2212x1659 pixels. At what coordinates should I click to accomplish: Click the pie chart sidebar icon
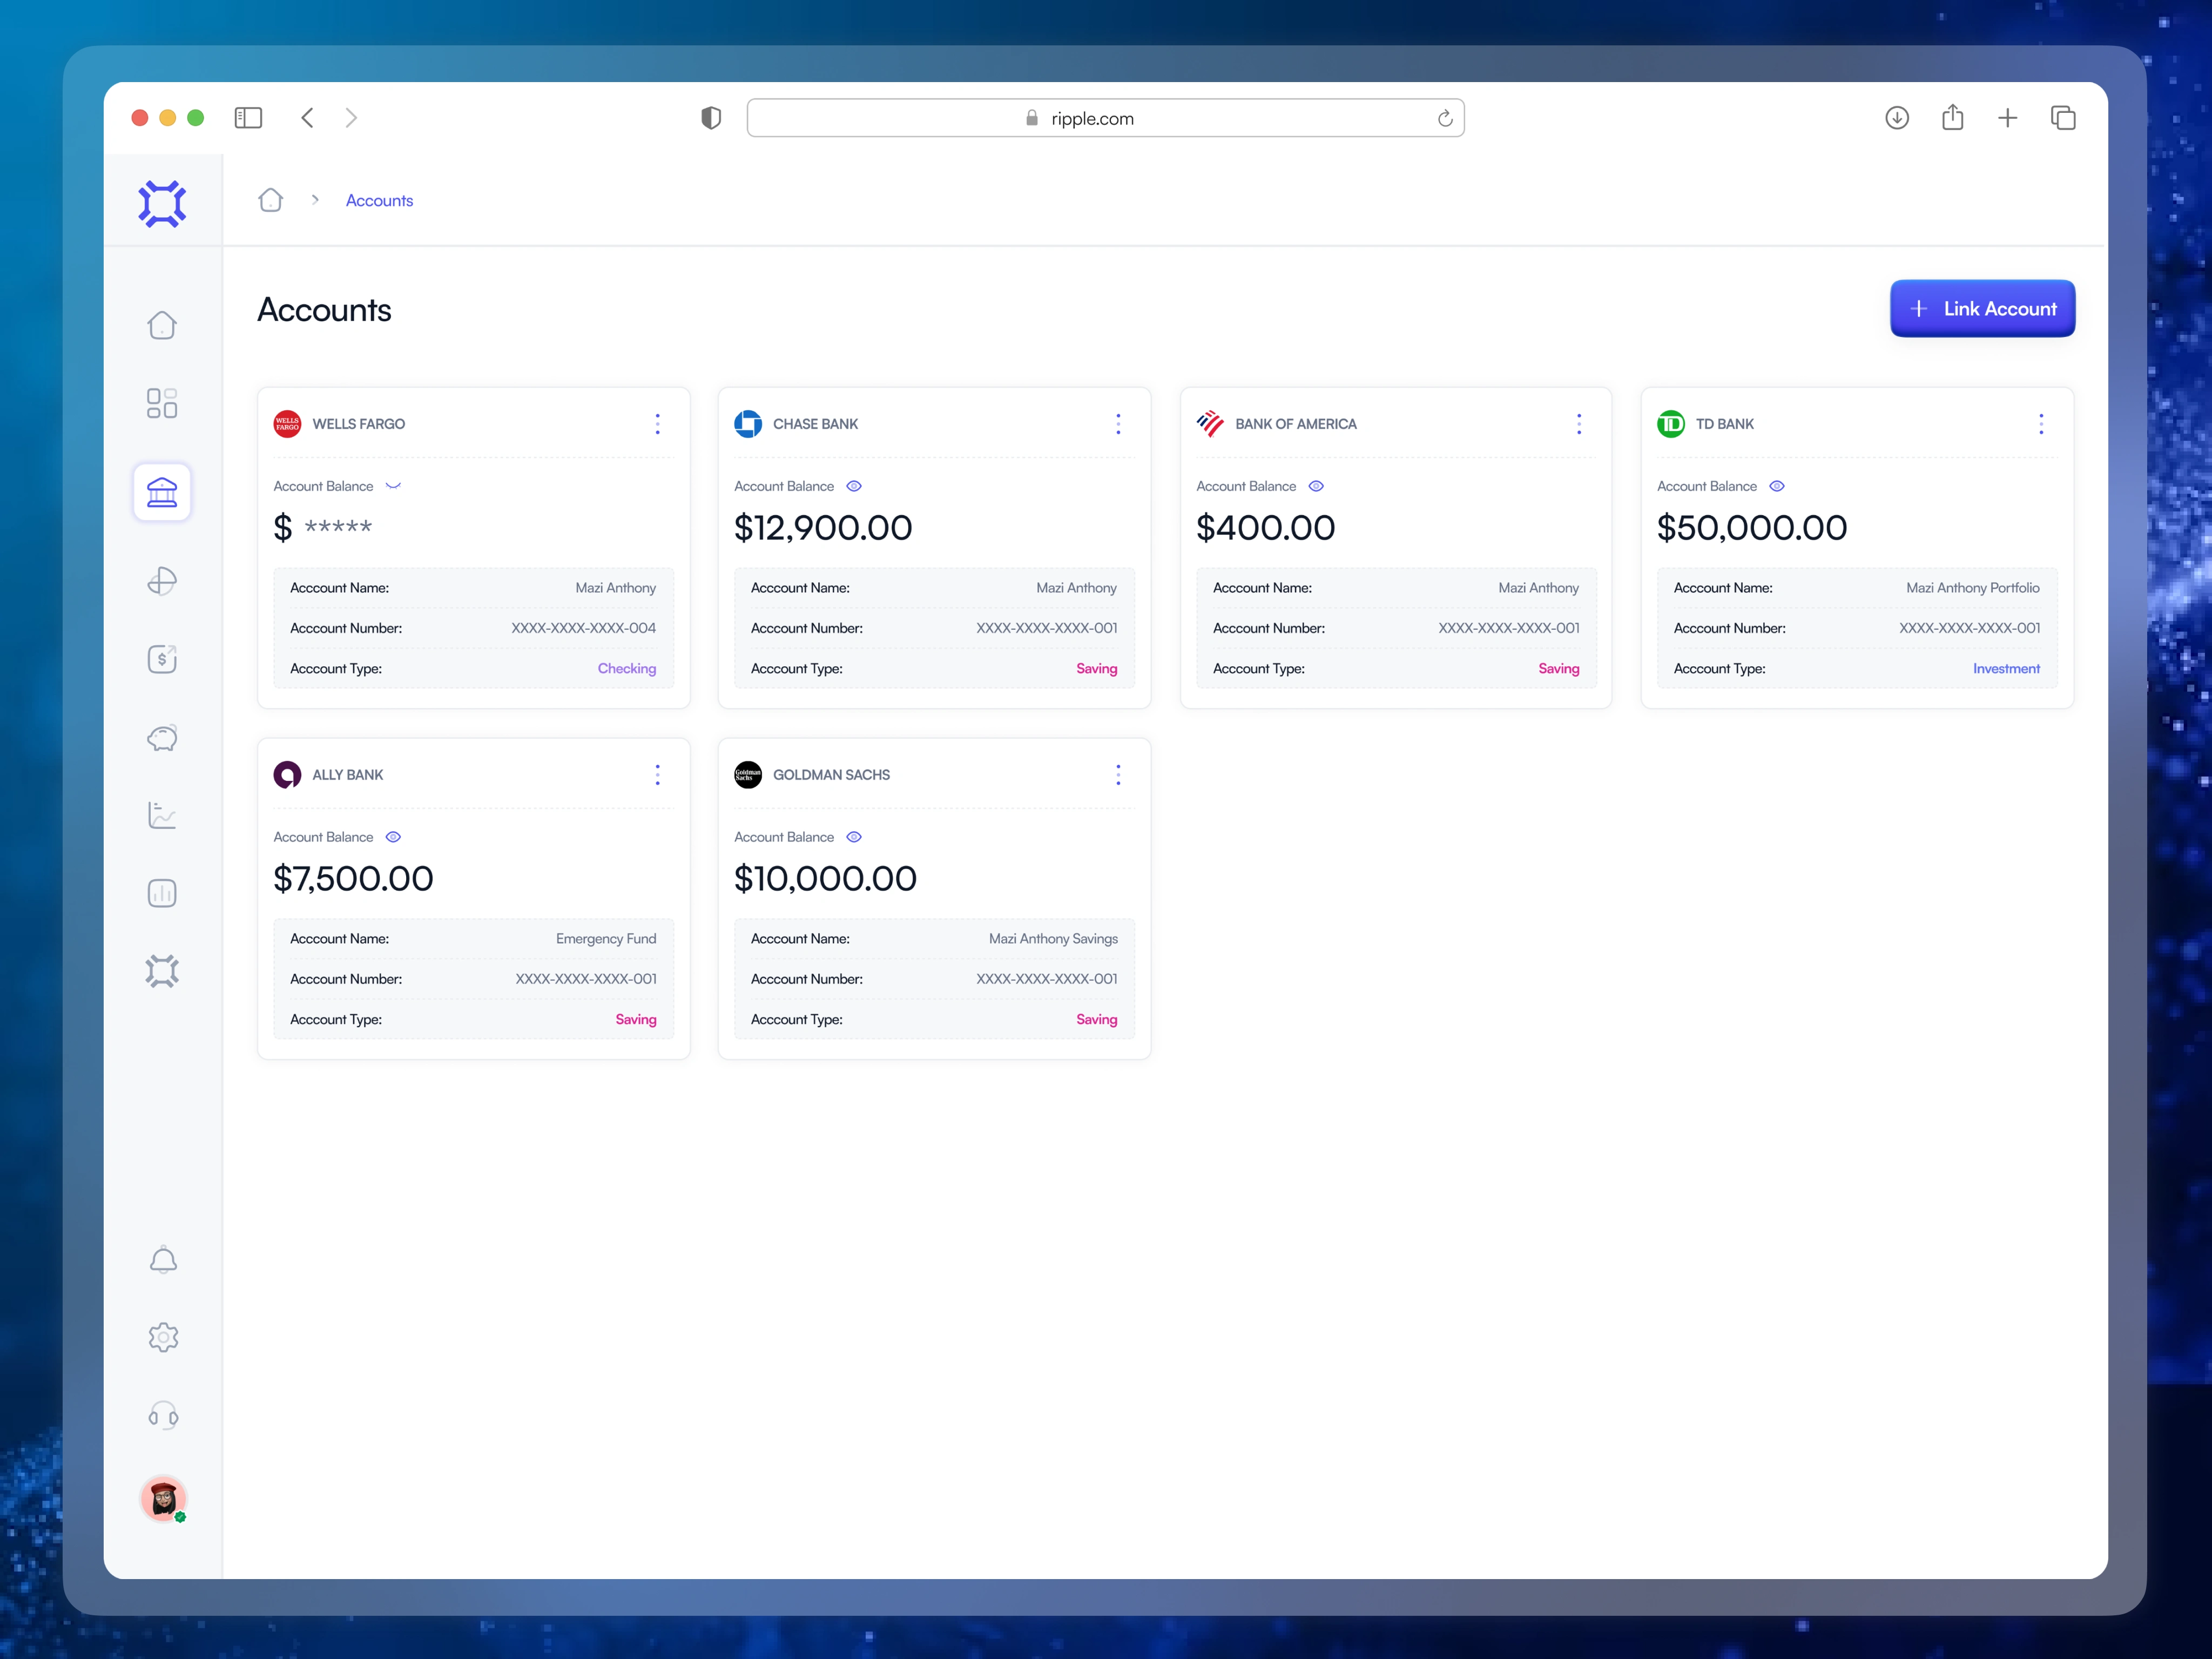(x=162, y=581)
